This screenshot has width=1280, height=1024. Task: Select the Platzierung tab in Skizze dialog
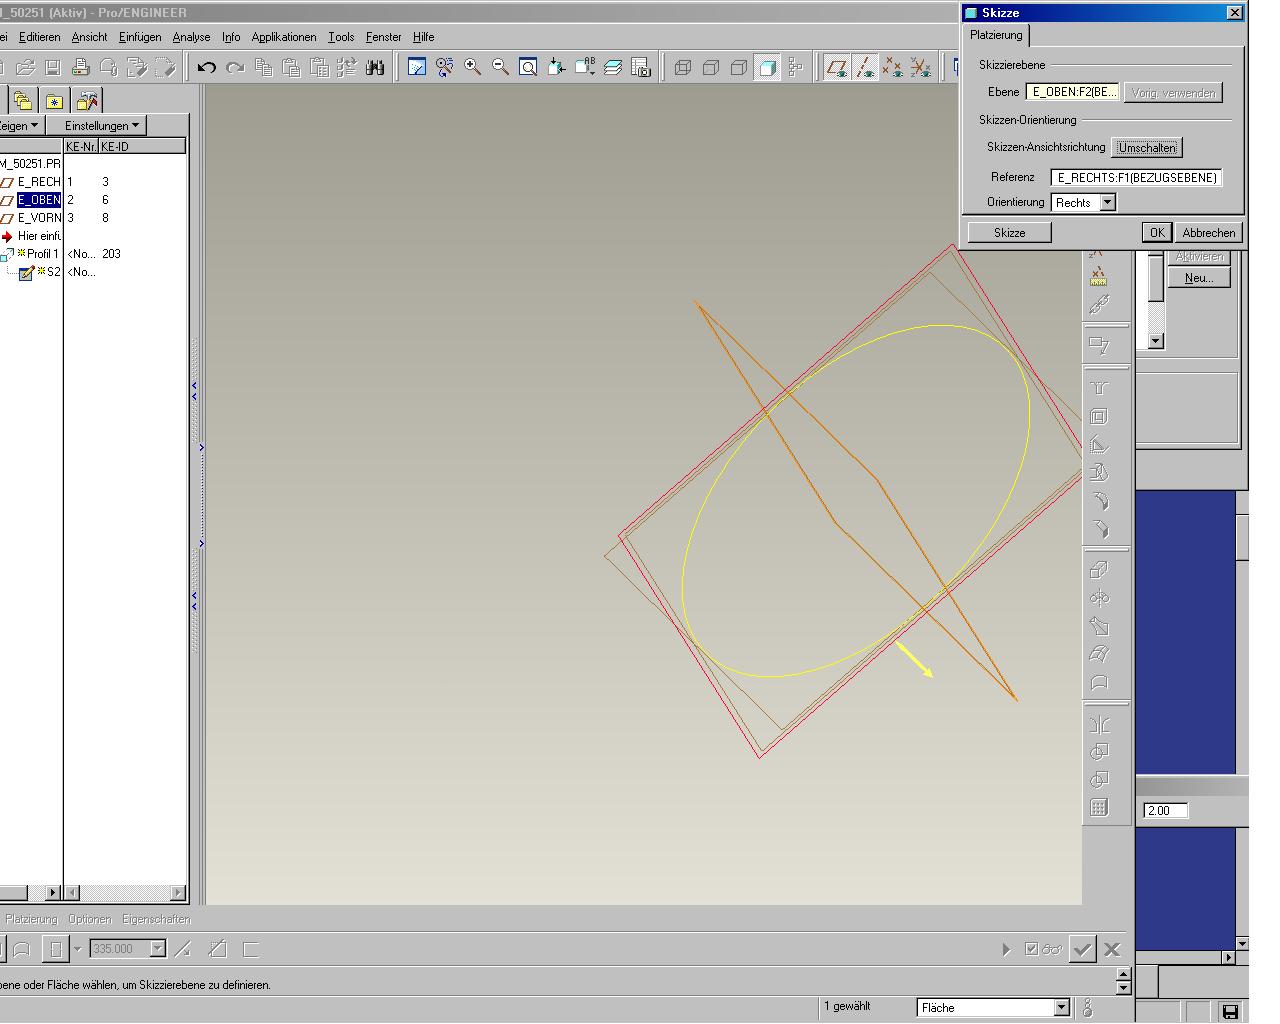pos(996,35)
